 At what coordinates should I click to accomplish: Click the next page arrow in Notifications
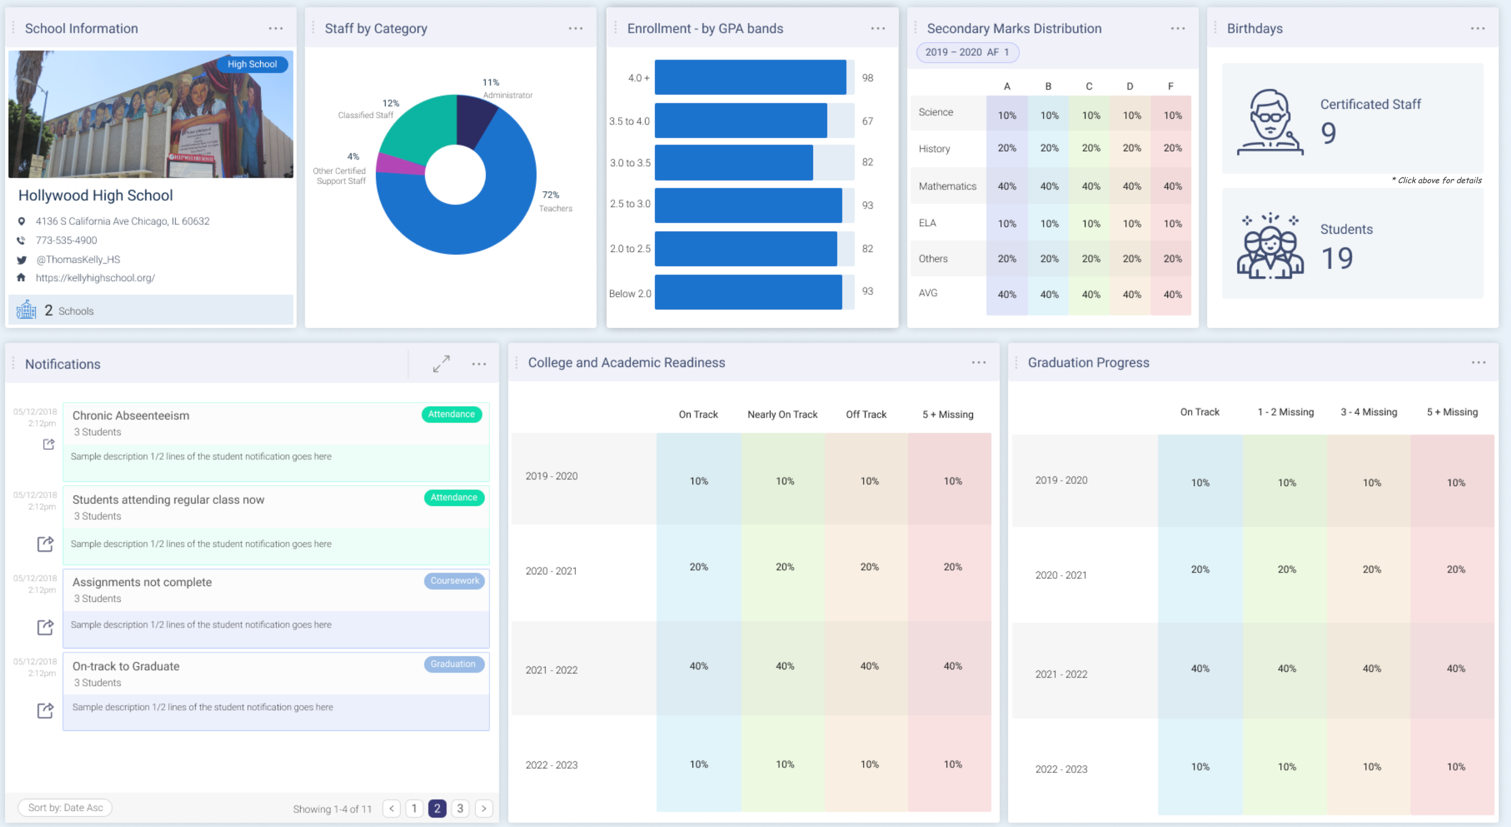[484, 807]
